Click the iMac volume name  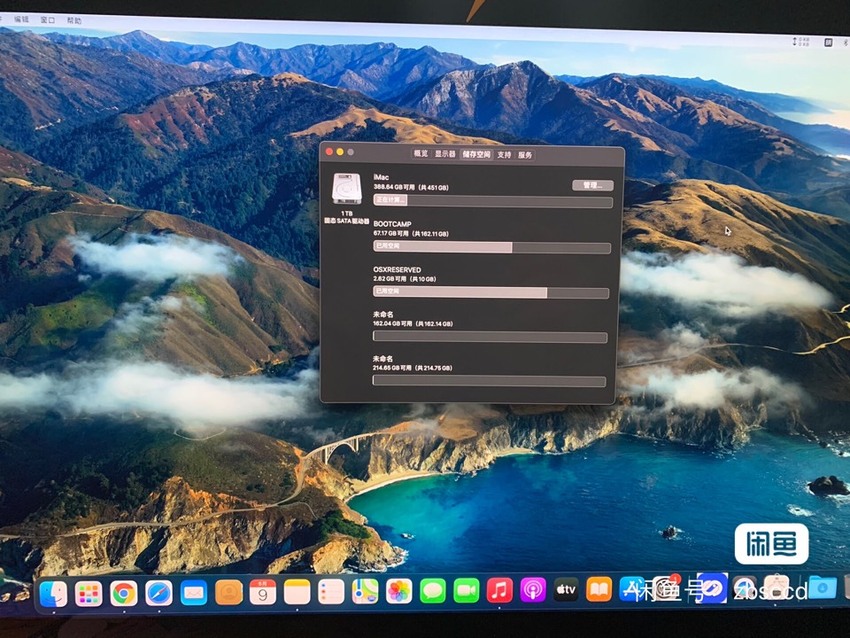381,177
